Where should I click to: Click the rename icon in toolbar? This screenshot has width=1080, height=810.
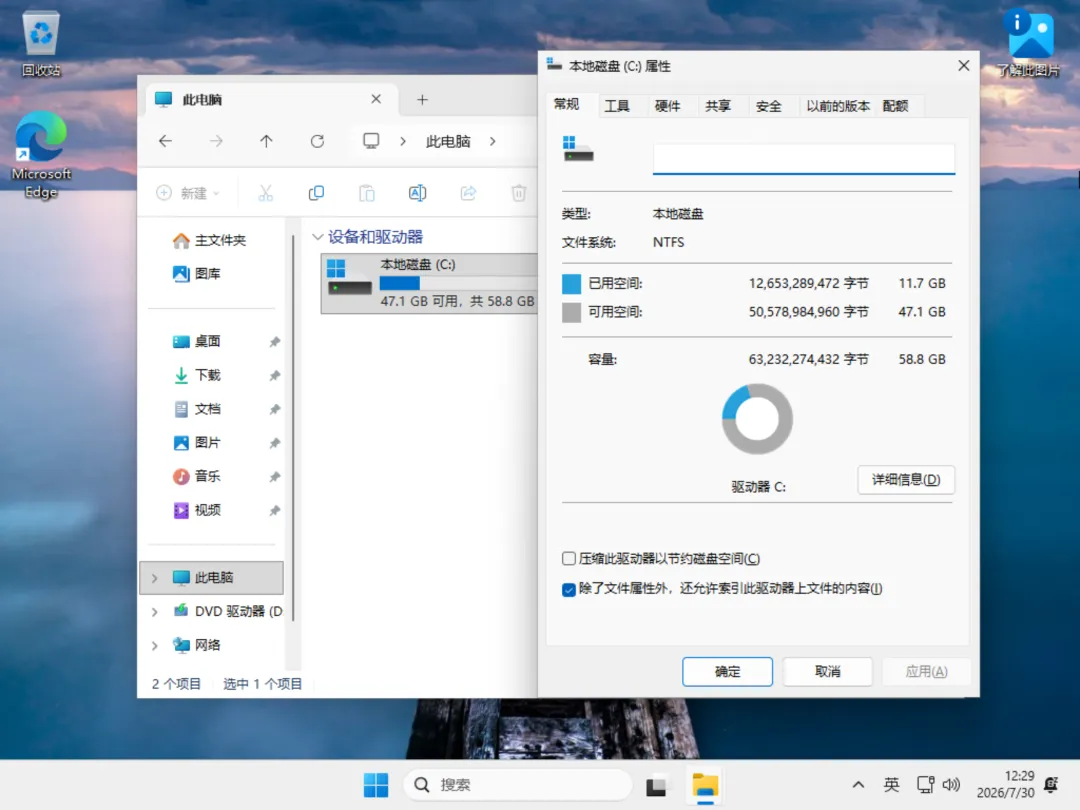[x=417, y=193]
